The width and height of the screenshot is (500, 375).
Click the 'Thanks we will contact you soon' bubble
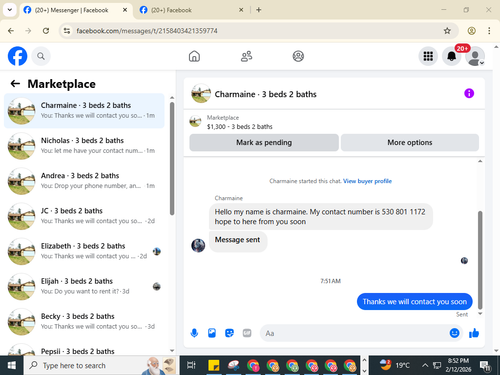coord(414,302)
